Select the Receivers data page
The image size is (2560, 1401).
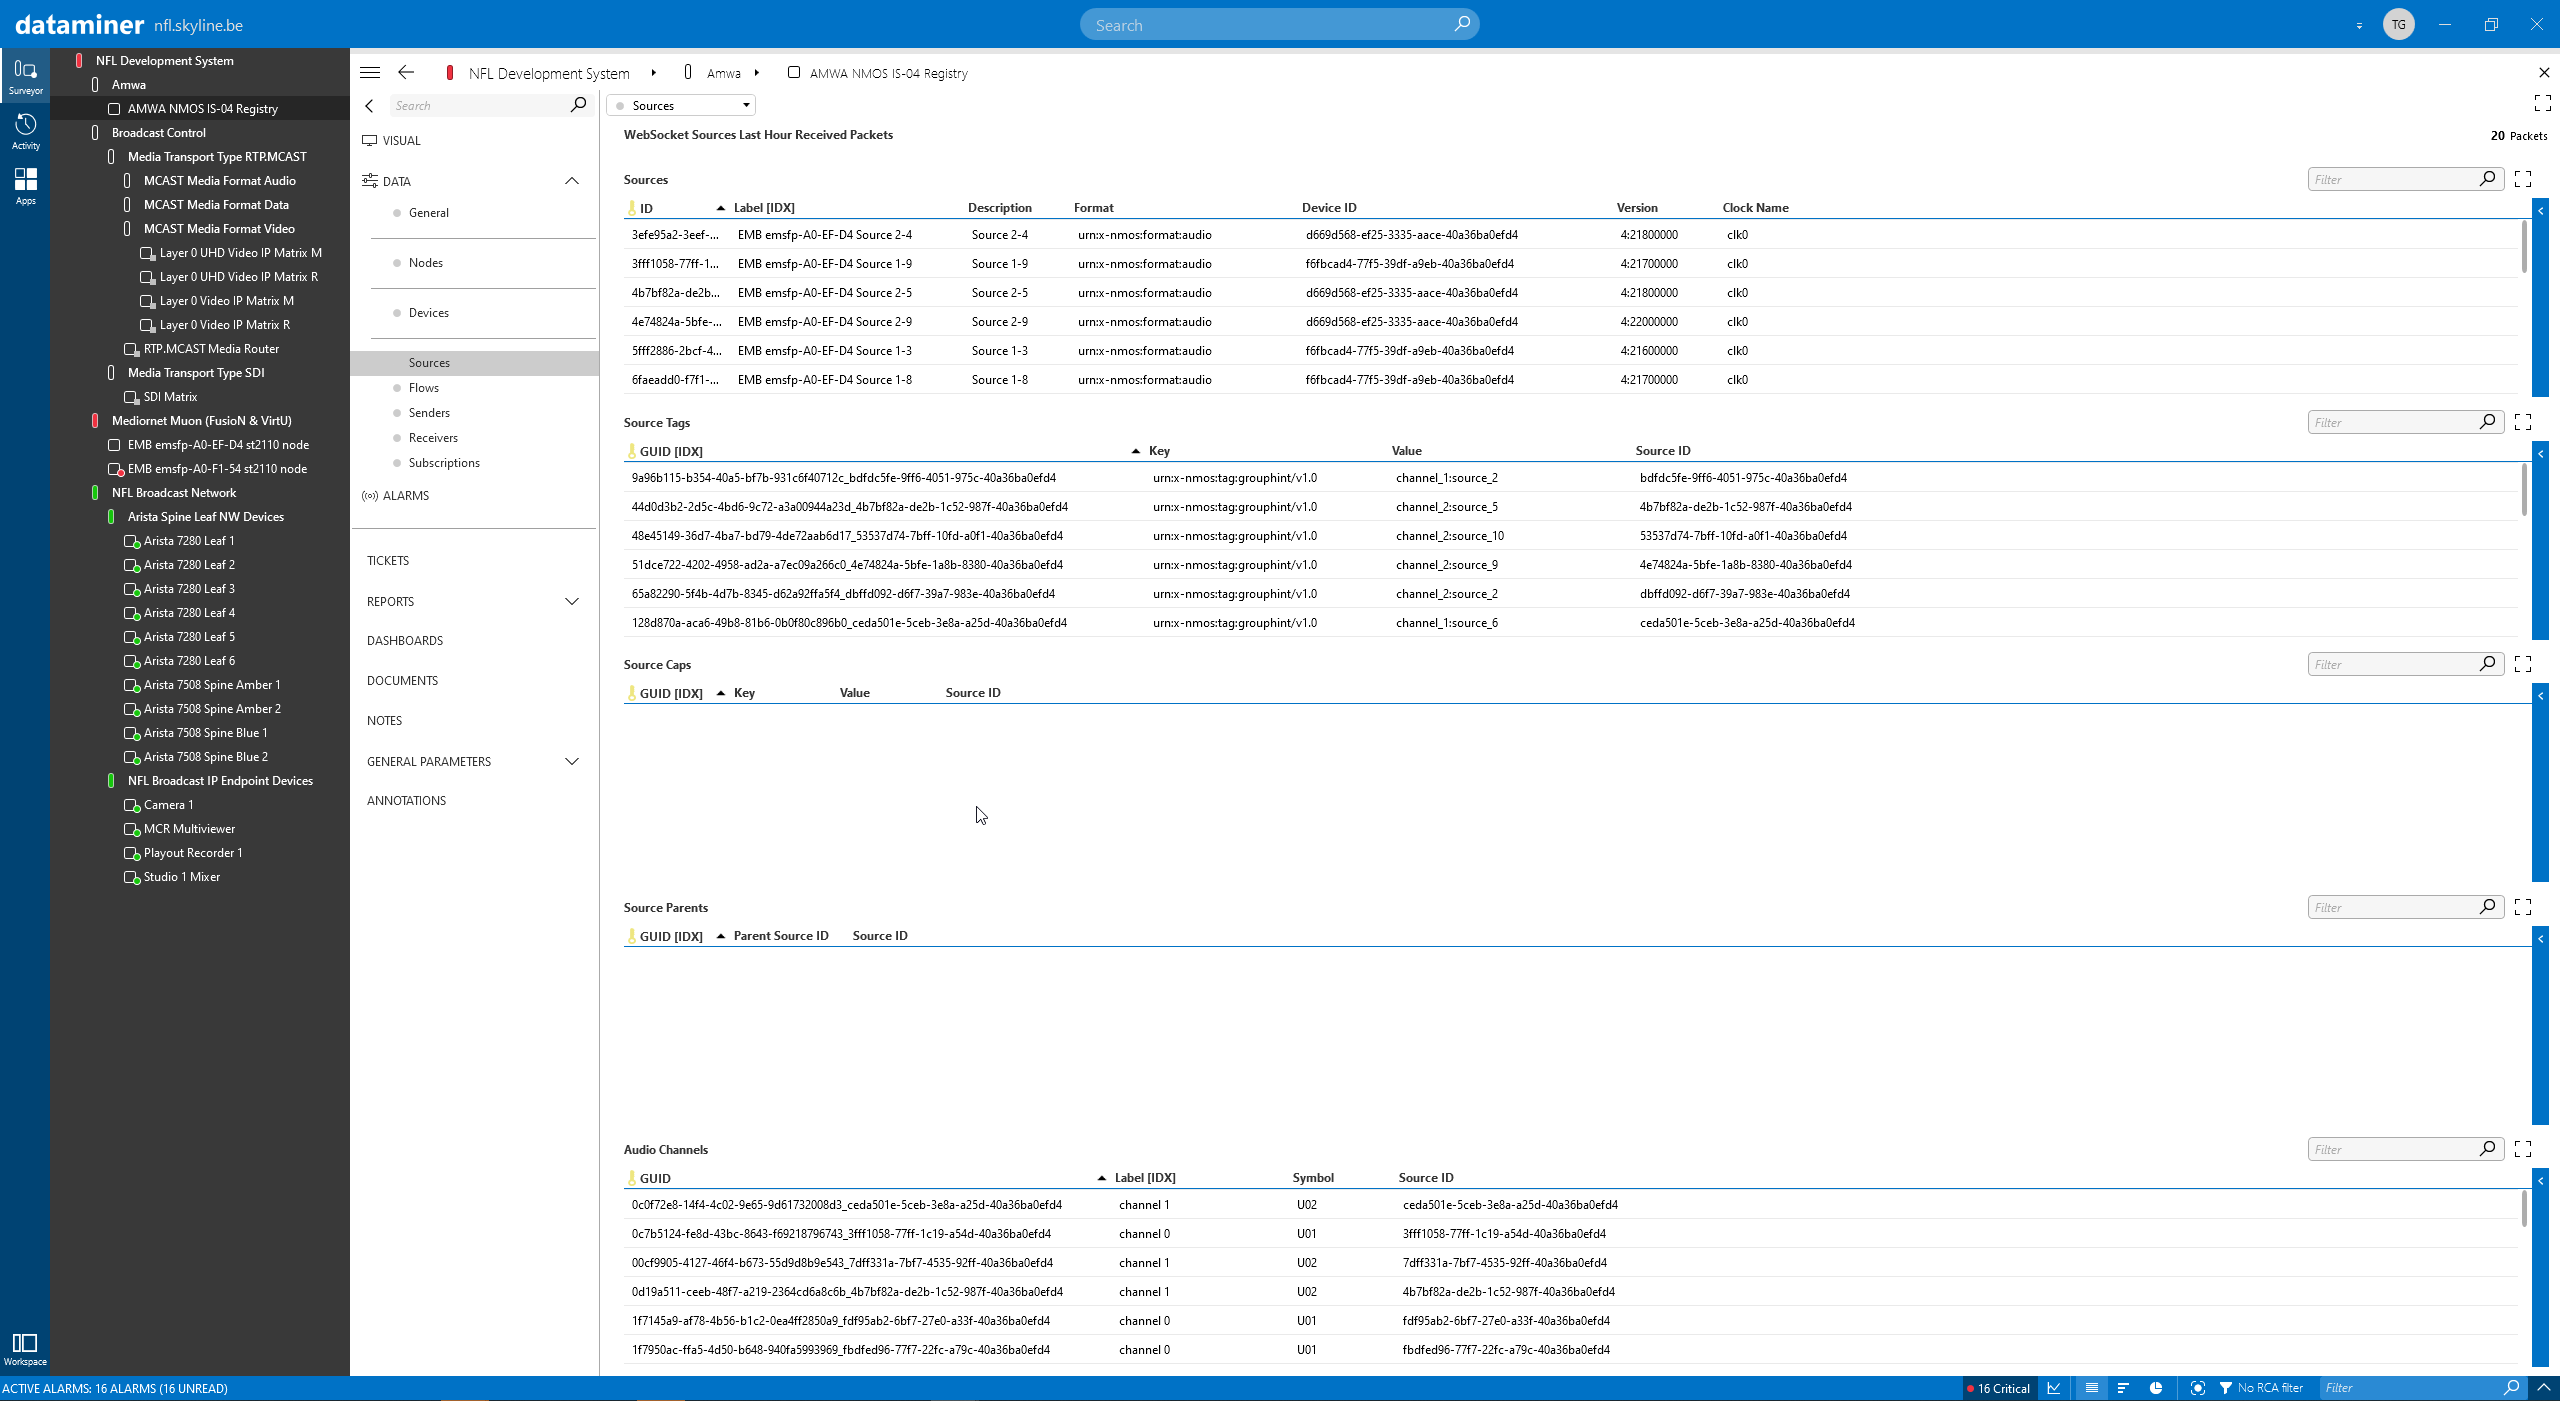tap(432, 438)
